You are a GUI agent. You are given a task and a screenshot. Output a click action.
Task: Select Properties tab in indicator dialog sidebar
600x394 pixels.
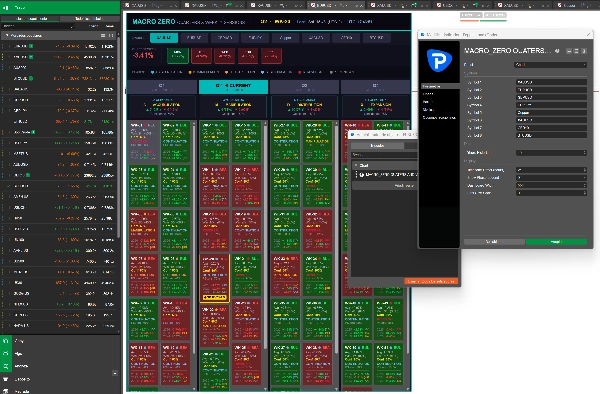pyautogui.click(x=439, y=86)
